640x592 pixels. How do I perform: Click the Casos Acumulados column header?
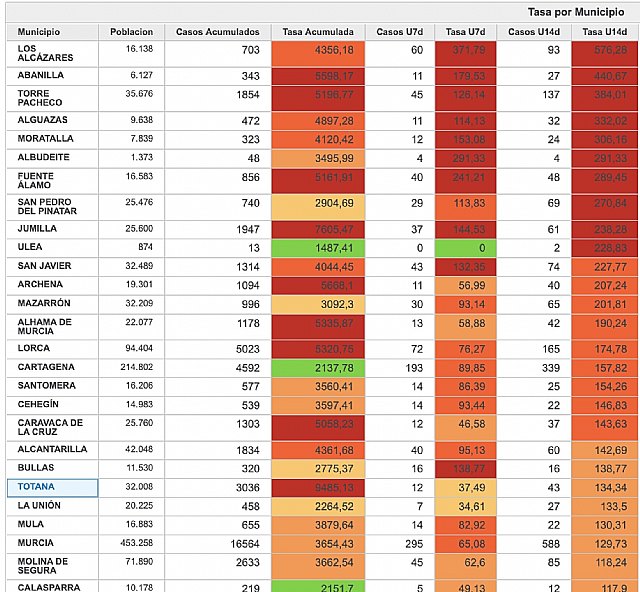coord(216,32)
